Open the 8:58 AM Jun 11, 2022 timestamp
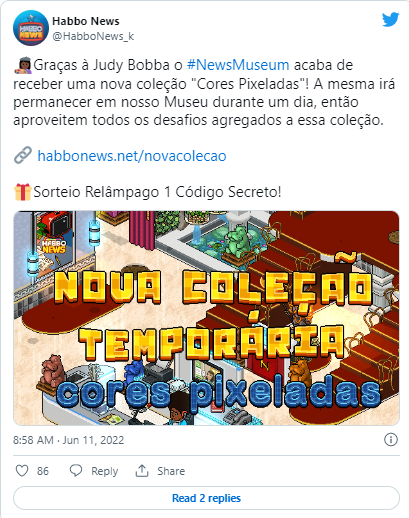 coord(68,440)
